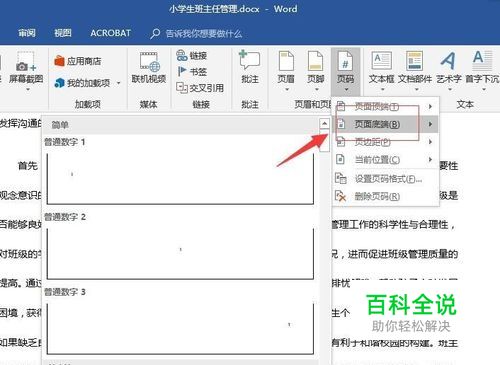This screenshot has height=365, width=500.
Task: Choose 设置页码格式(F)... option
Action: point(385,179)
